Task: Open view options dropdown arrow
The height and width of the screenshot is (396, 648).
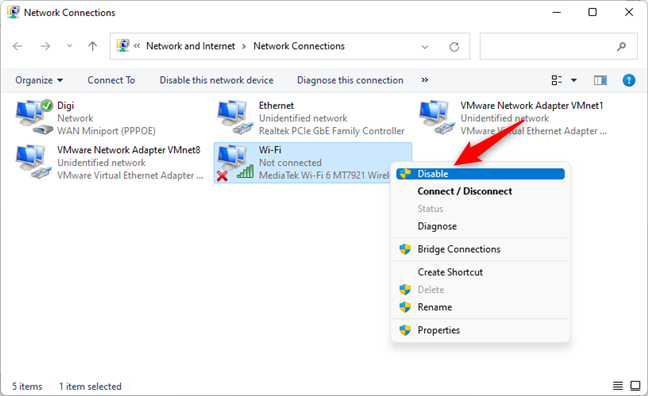Action: [574, 80]
